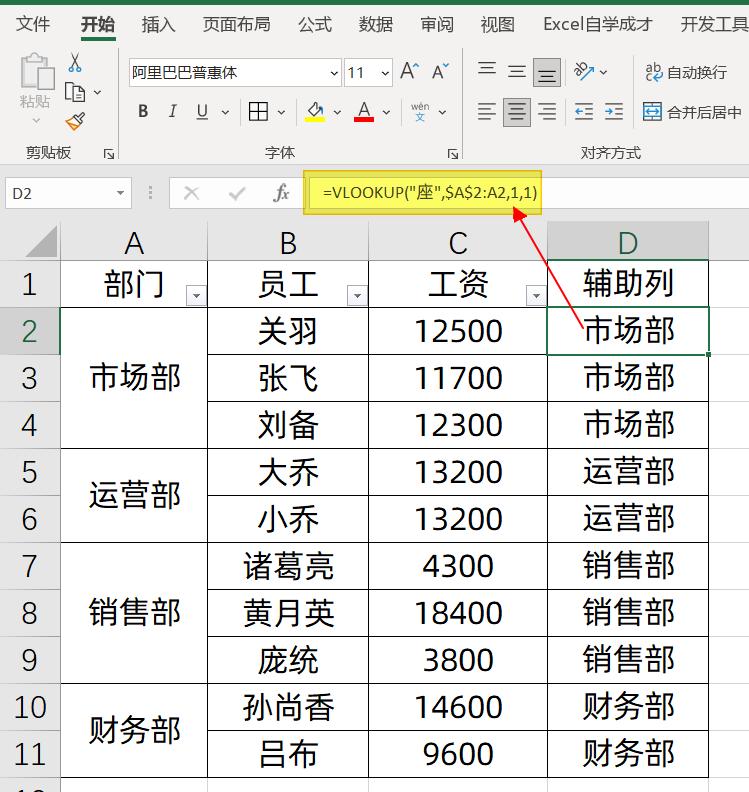Click 自动换行 wrap text button

(686, 72)
